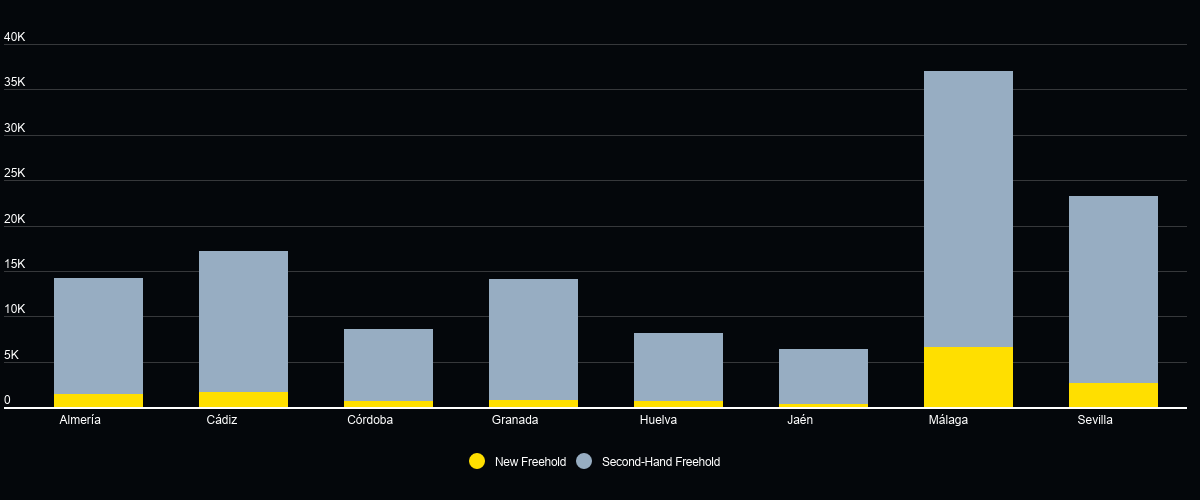
Task: Toggle the New Freehold legend label
Action: [530, 462]
